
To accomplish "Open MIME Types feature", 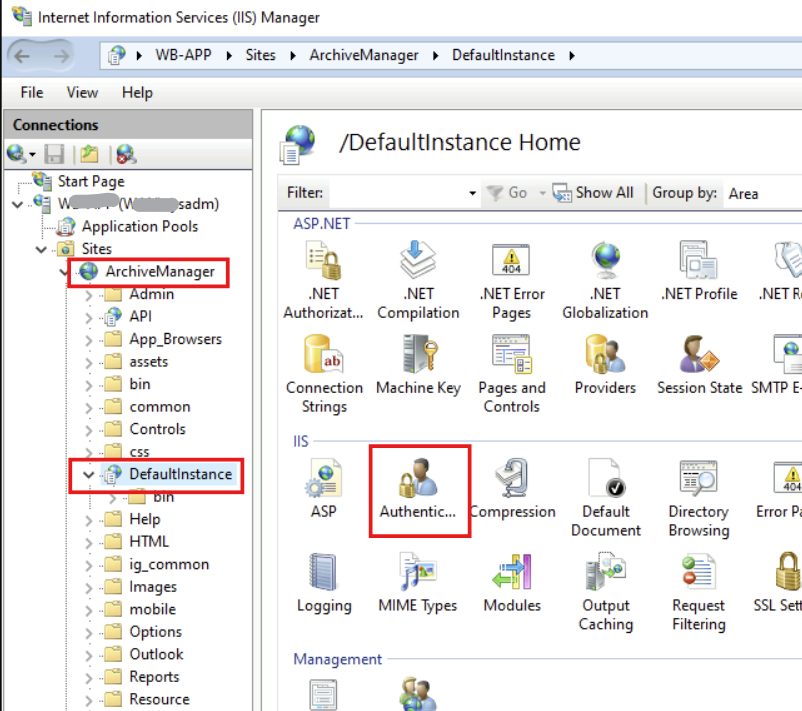I will [418, 583].
